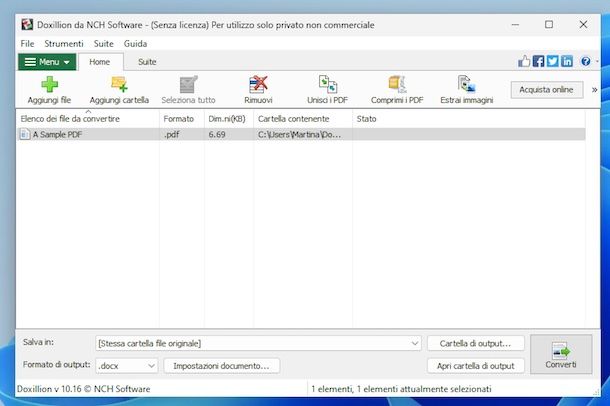The height and width of the screenshot is (406, 610).
Task: Minimize the Doxillion window
Action: [x=515, y=24]
